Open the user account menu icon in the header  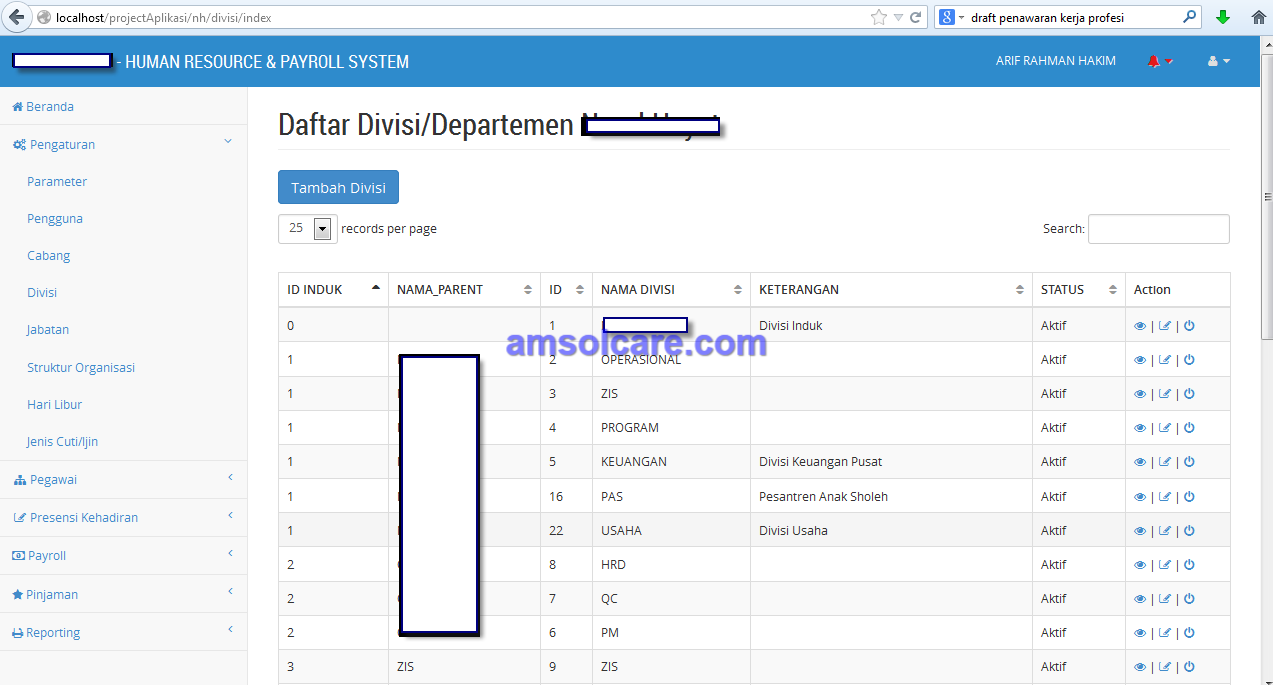click(x=1218, y=61)
